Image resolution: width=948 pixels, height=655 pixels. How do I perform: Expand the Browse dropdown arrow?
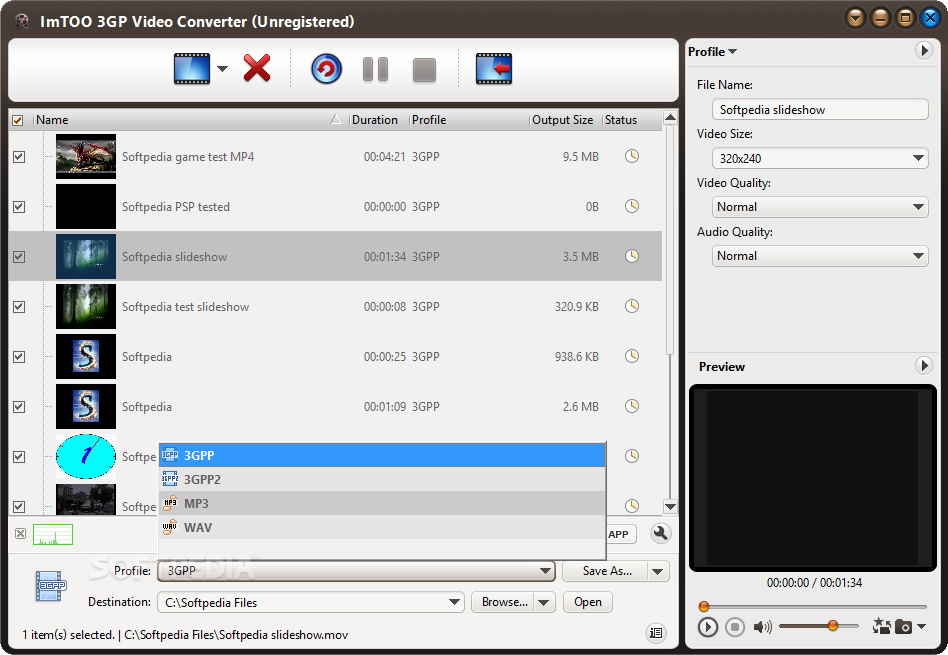click(544, 602)
